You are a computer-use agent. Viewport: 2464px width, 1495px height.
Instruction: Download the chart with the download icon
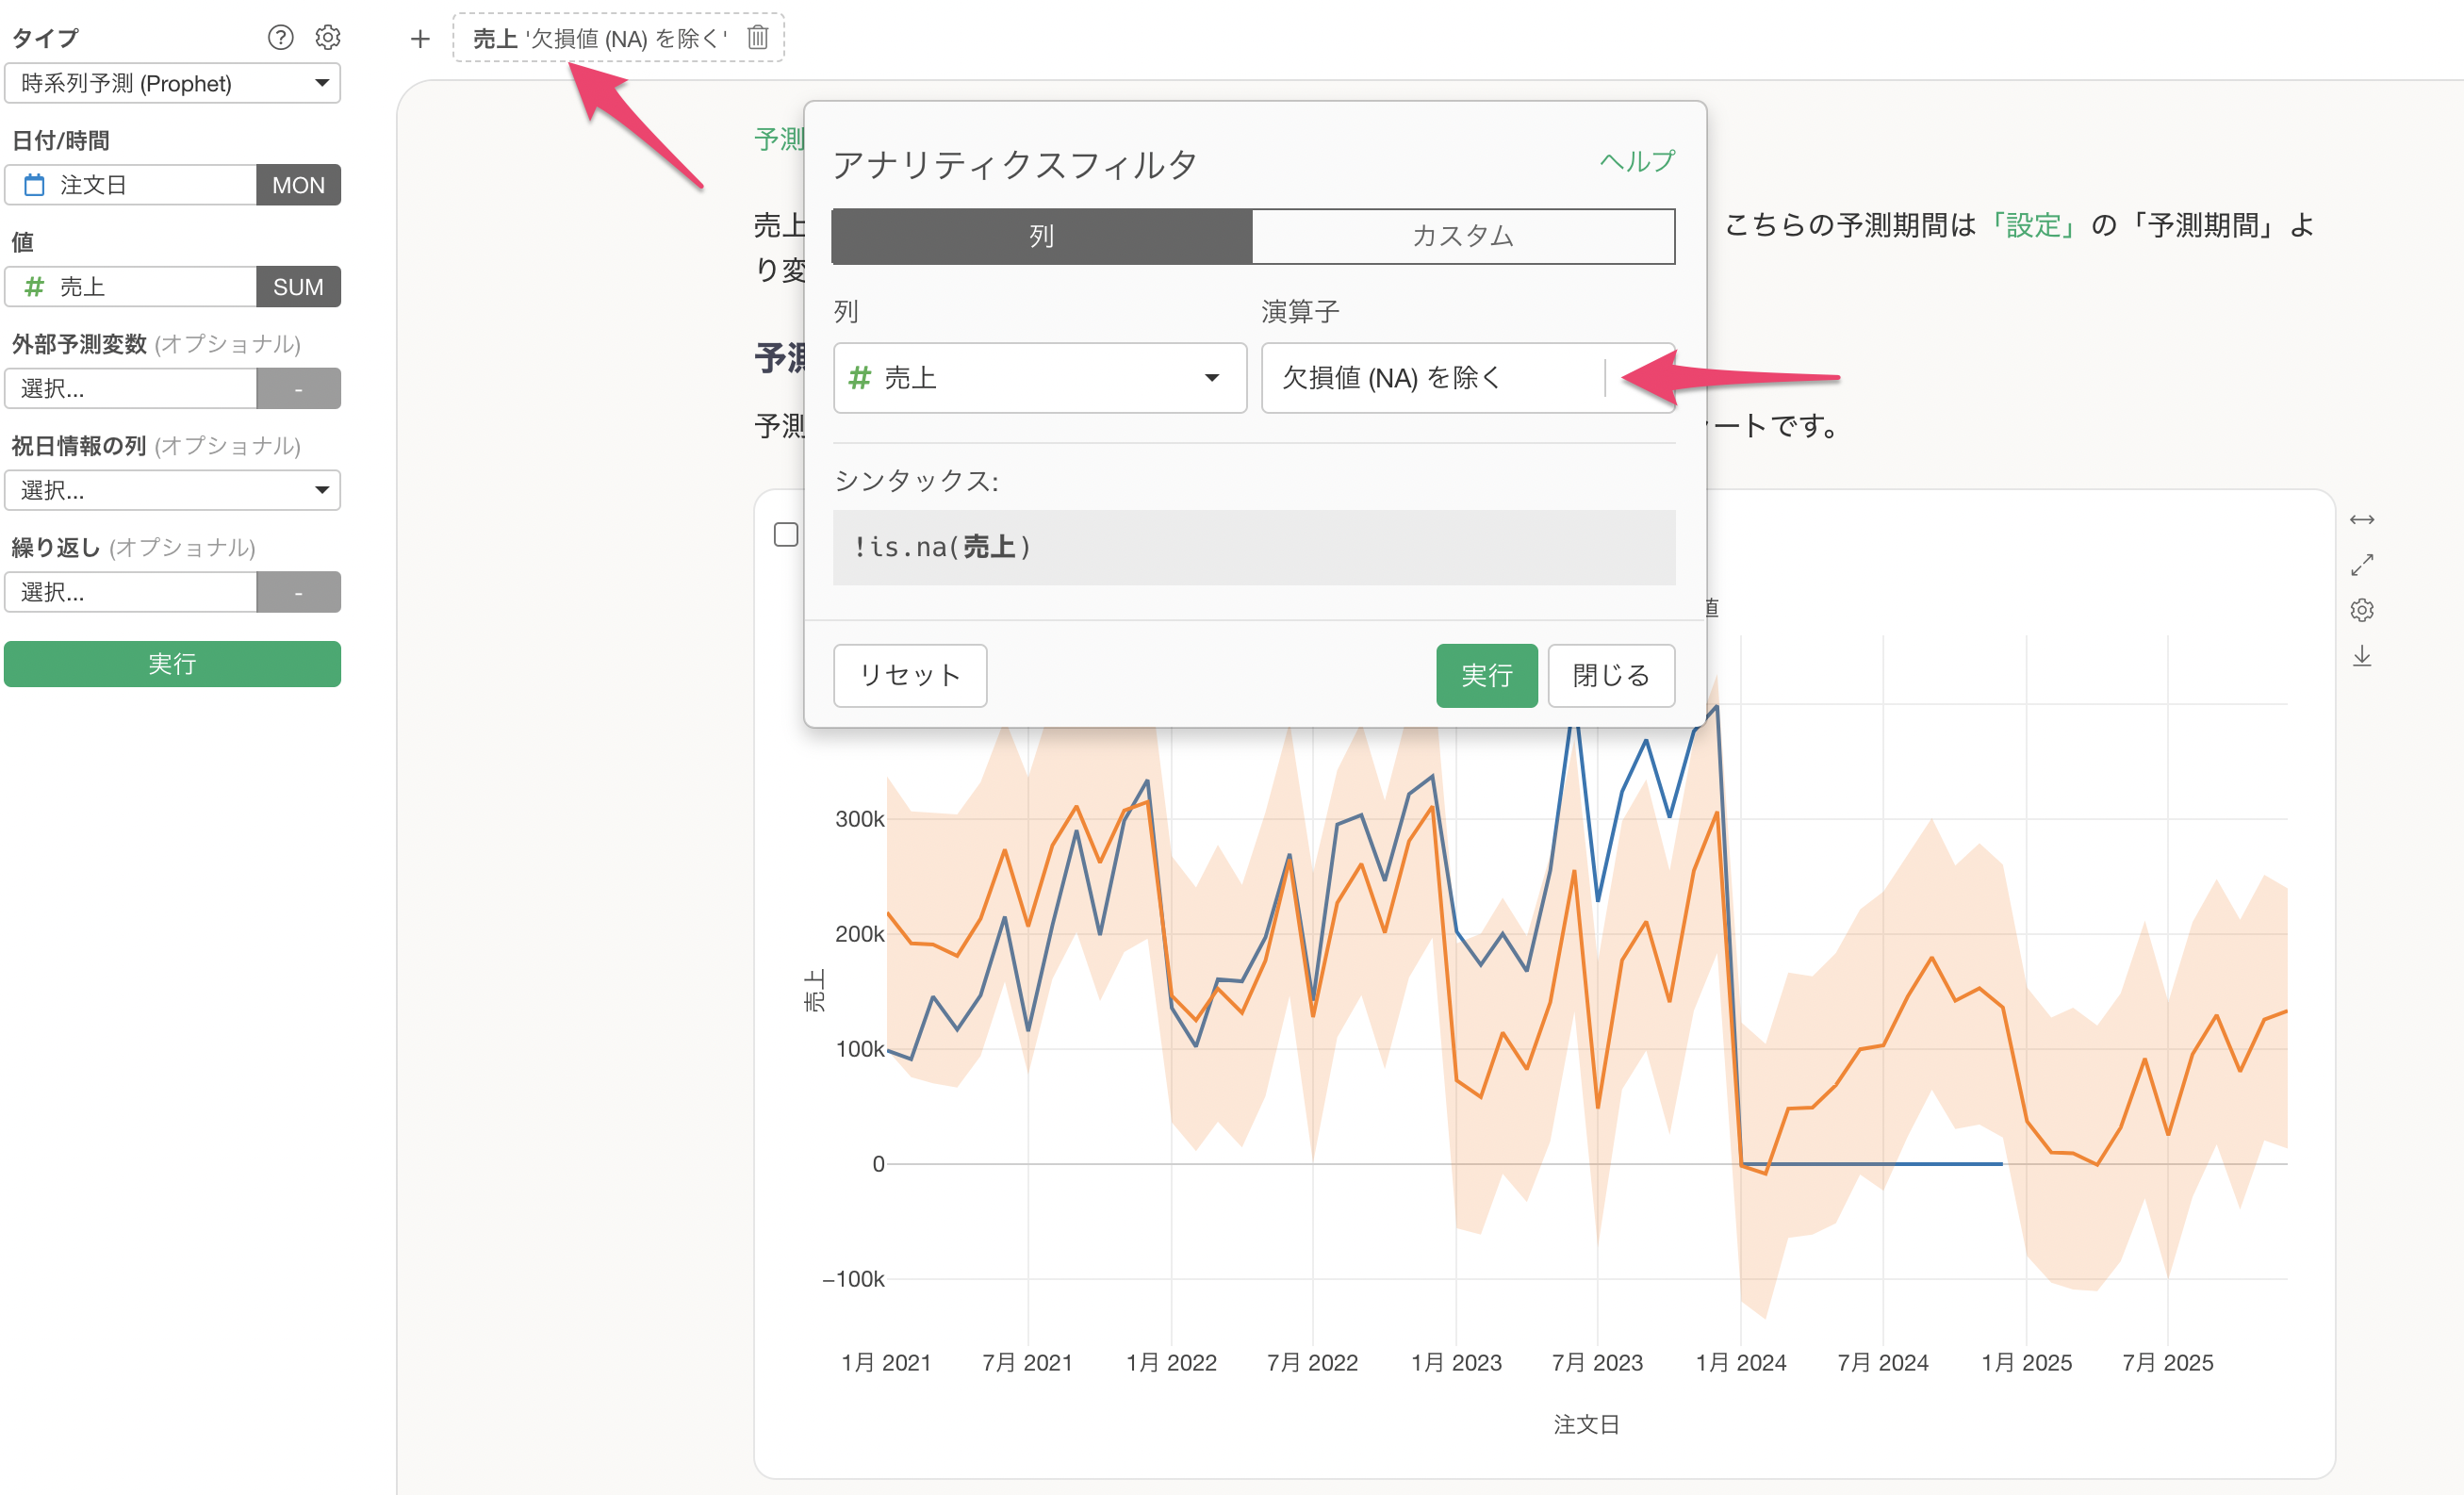click(2361, 656)
